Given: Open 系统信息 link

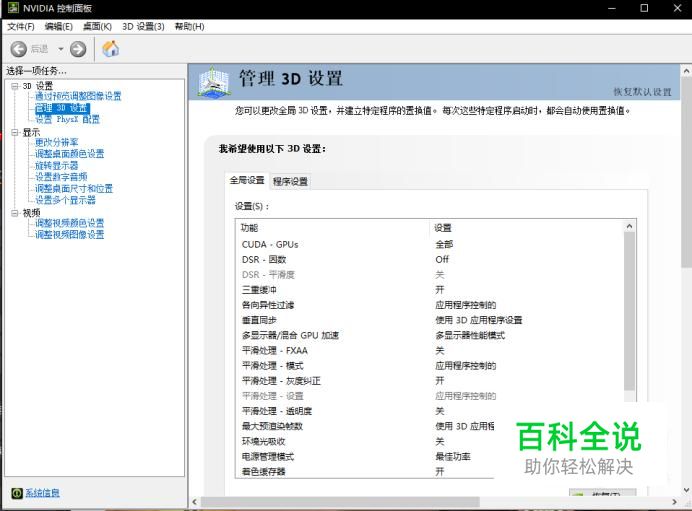Looking at the screenshot, I should [42, 493].
